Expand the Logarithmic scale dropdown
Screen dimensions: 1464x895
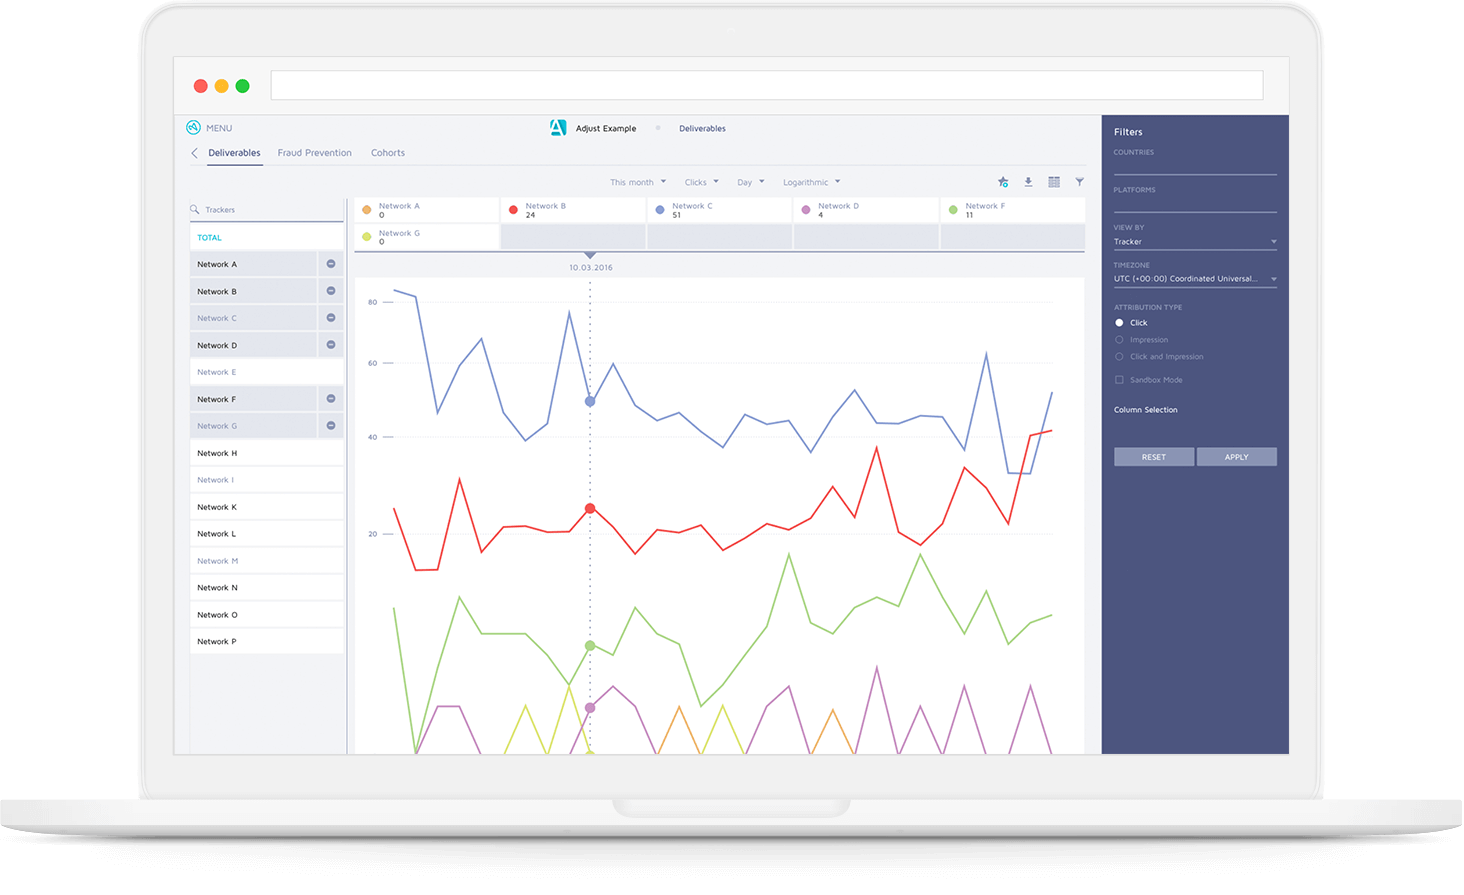812,182
